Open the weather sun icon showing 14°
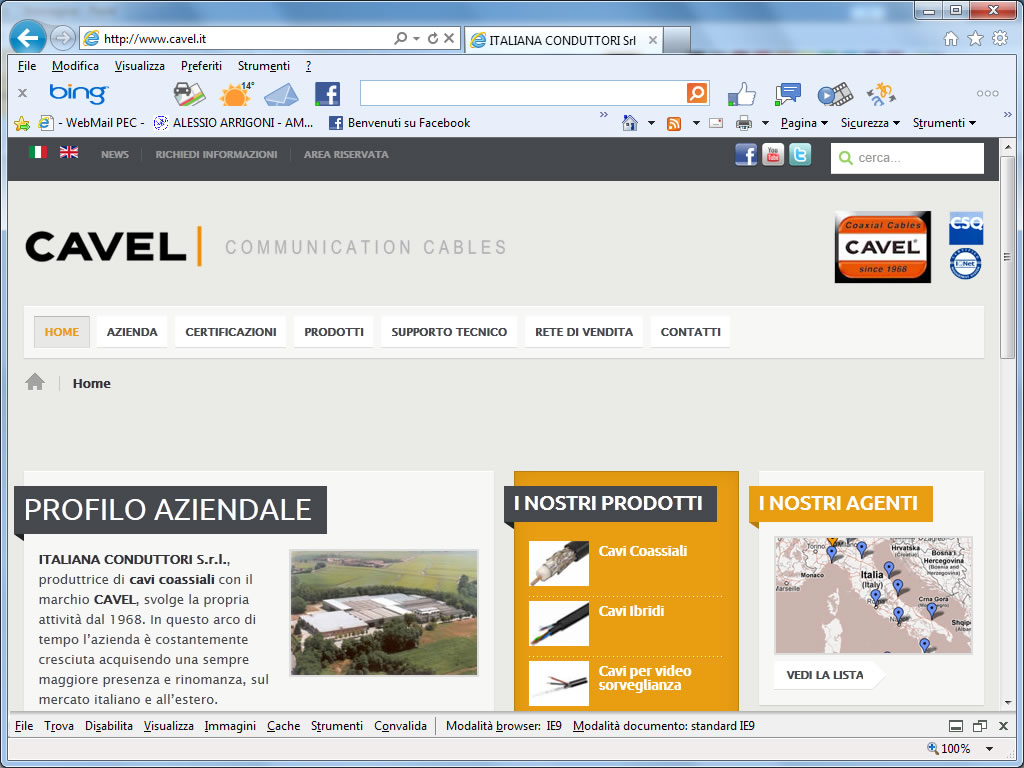The width and height of the screenshot is (1024, 768). [236, 94]
